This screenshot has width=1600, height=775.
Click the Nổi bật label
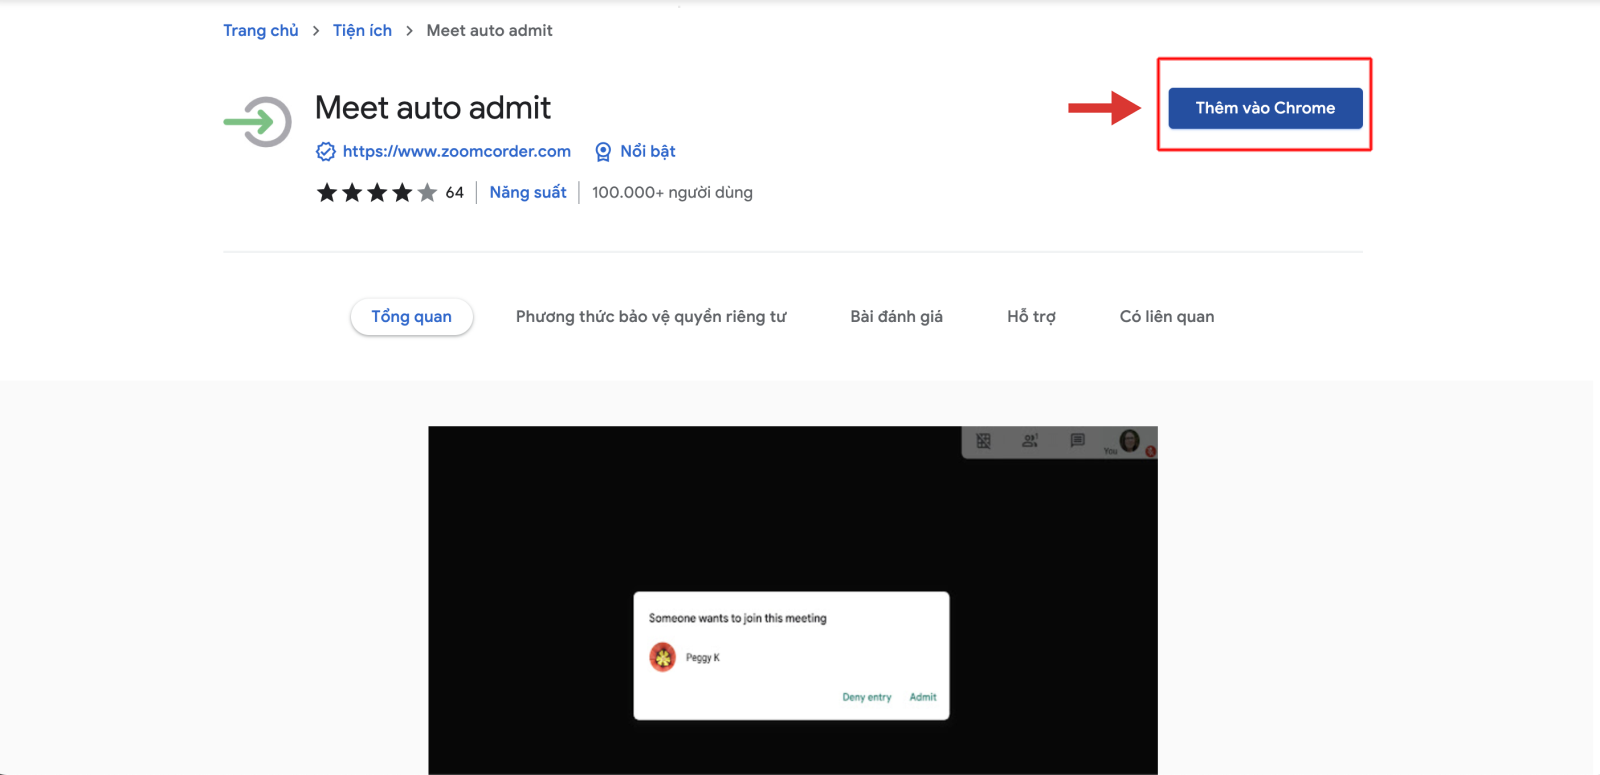click(648, 151)
